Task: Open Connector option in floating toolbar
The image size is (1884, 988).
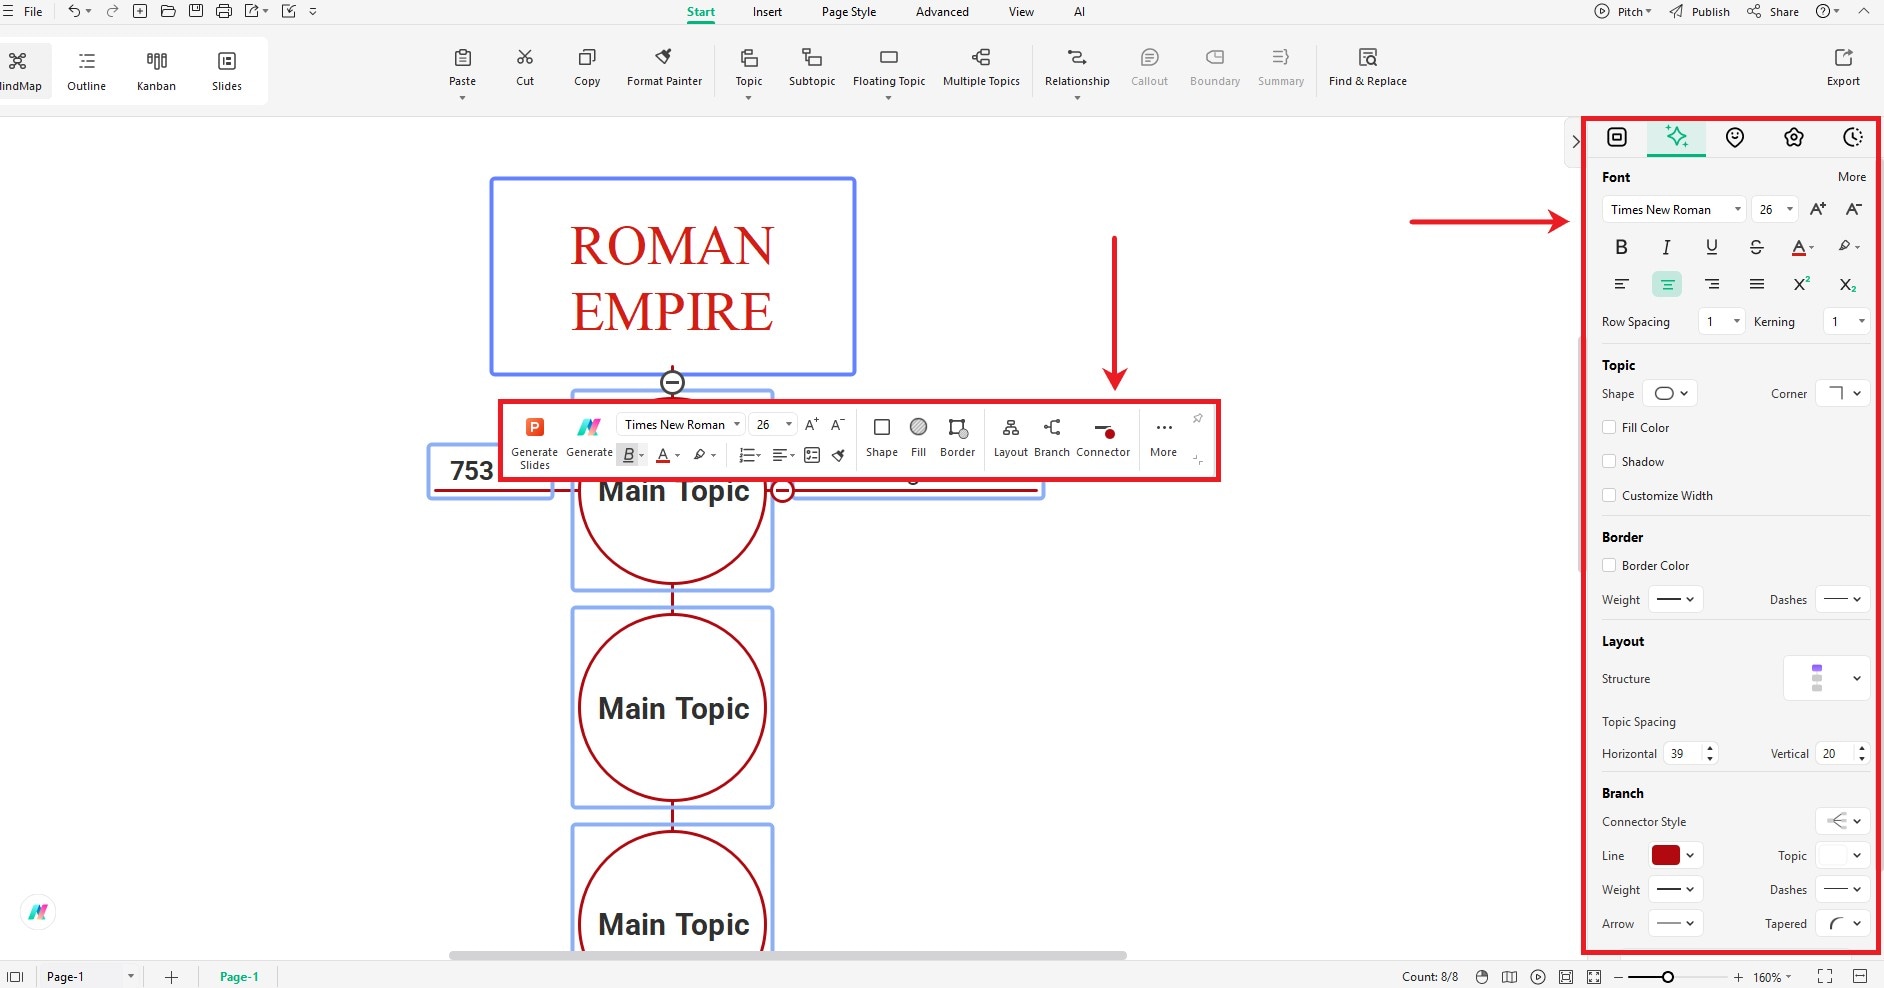Action: pos(1103,437)
